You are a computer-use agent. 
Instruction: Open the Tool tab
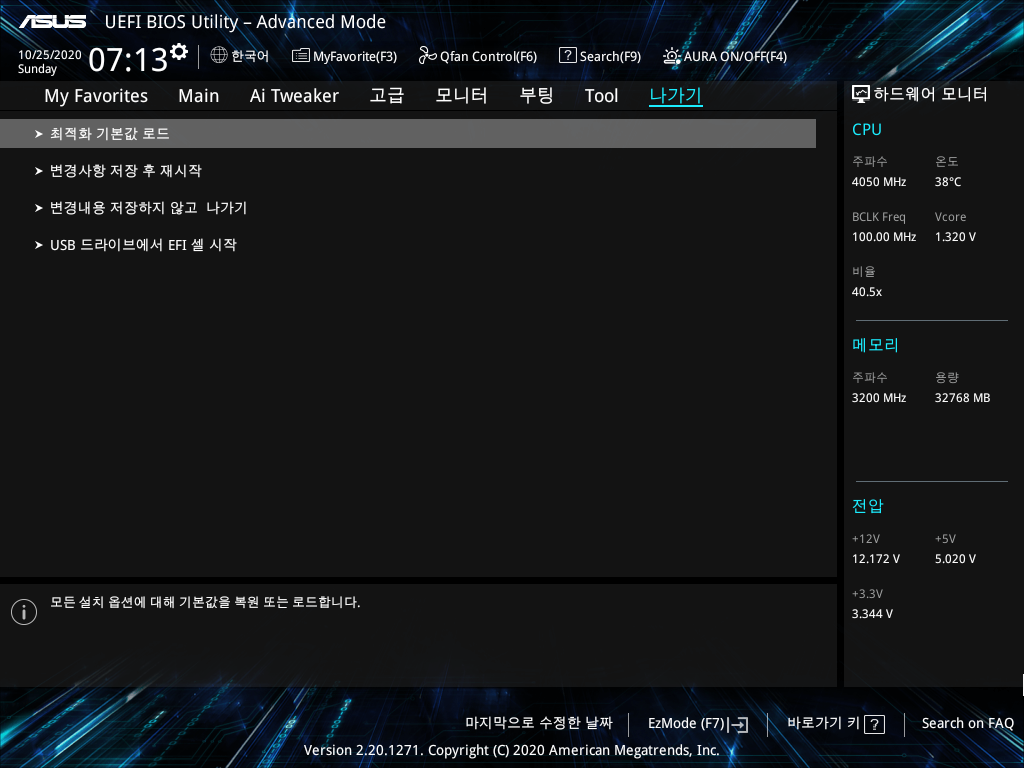[x=601, y=96]
